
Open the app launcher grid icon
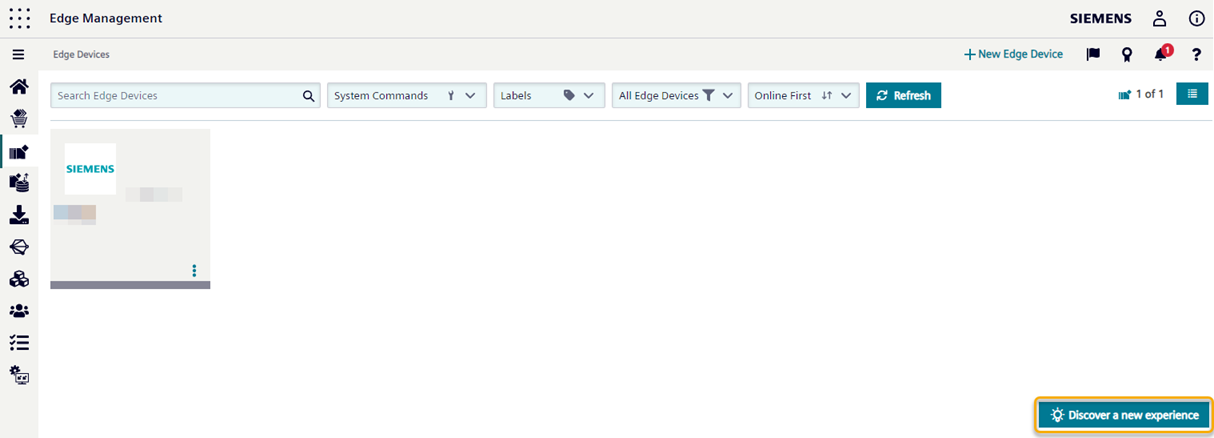(19, 18)
